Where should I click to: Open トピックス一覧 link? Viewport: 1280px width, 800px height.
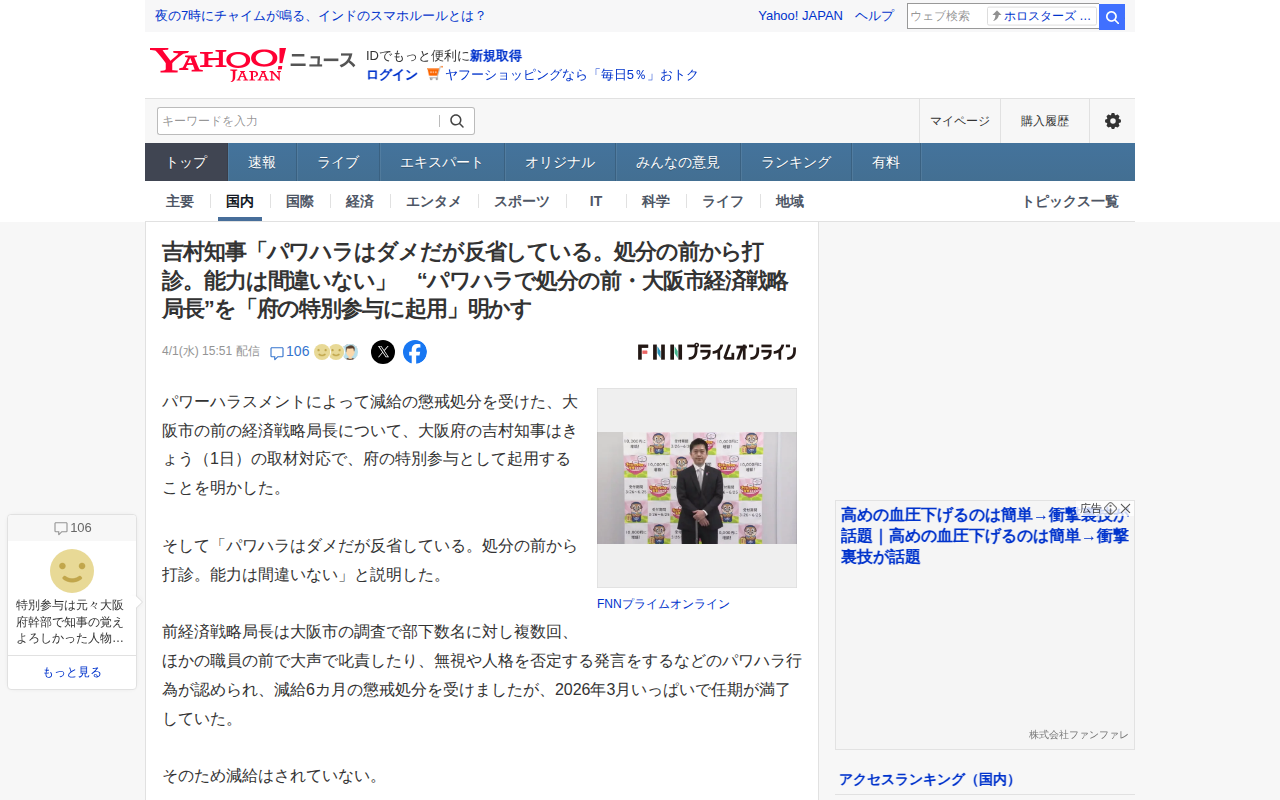click(x=1070, y=201)
